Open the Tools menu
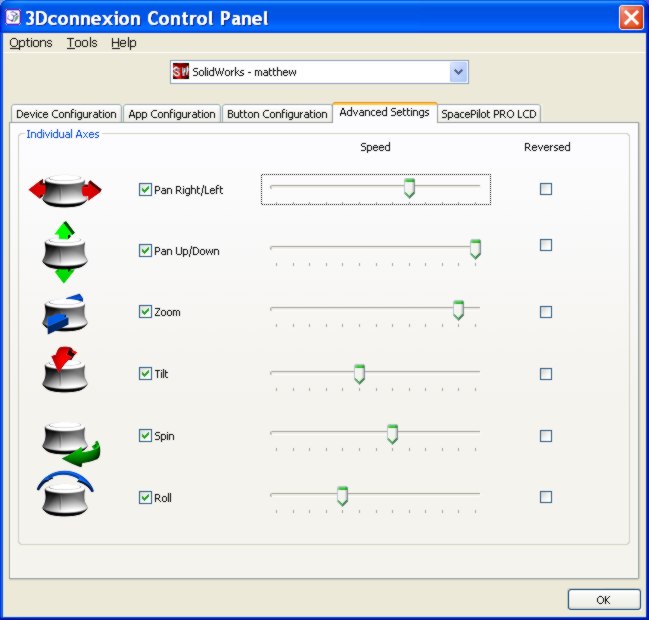Screen dimensions: 649x620 click(x=82, y=43)
